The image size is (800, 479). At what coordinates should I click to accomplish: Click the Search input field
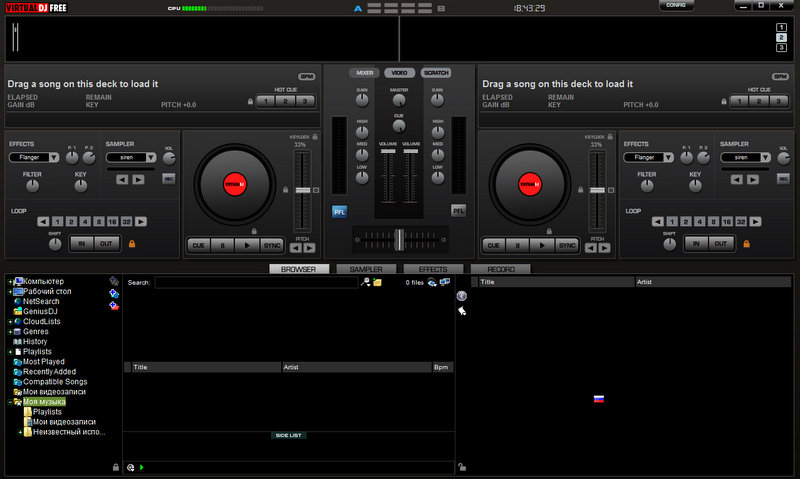point(256,283)
